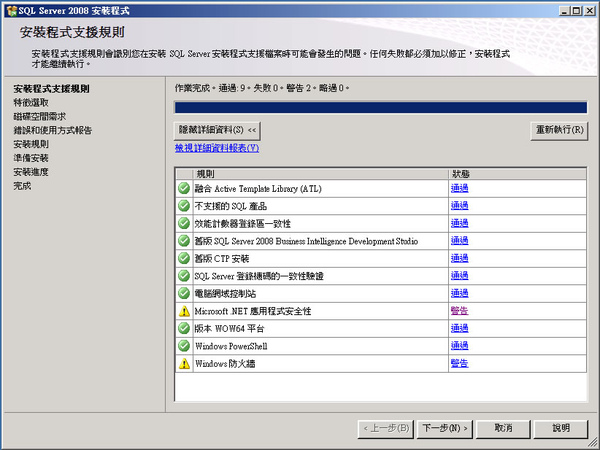Click the SQL Server 2008 setup title bar icon
This screenshot has width=600, height=450.
[x=12, y=11]
